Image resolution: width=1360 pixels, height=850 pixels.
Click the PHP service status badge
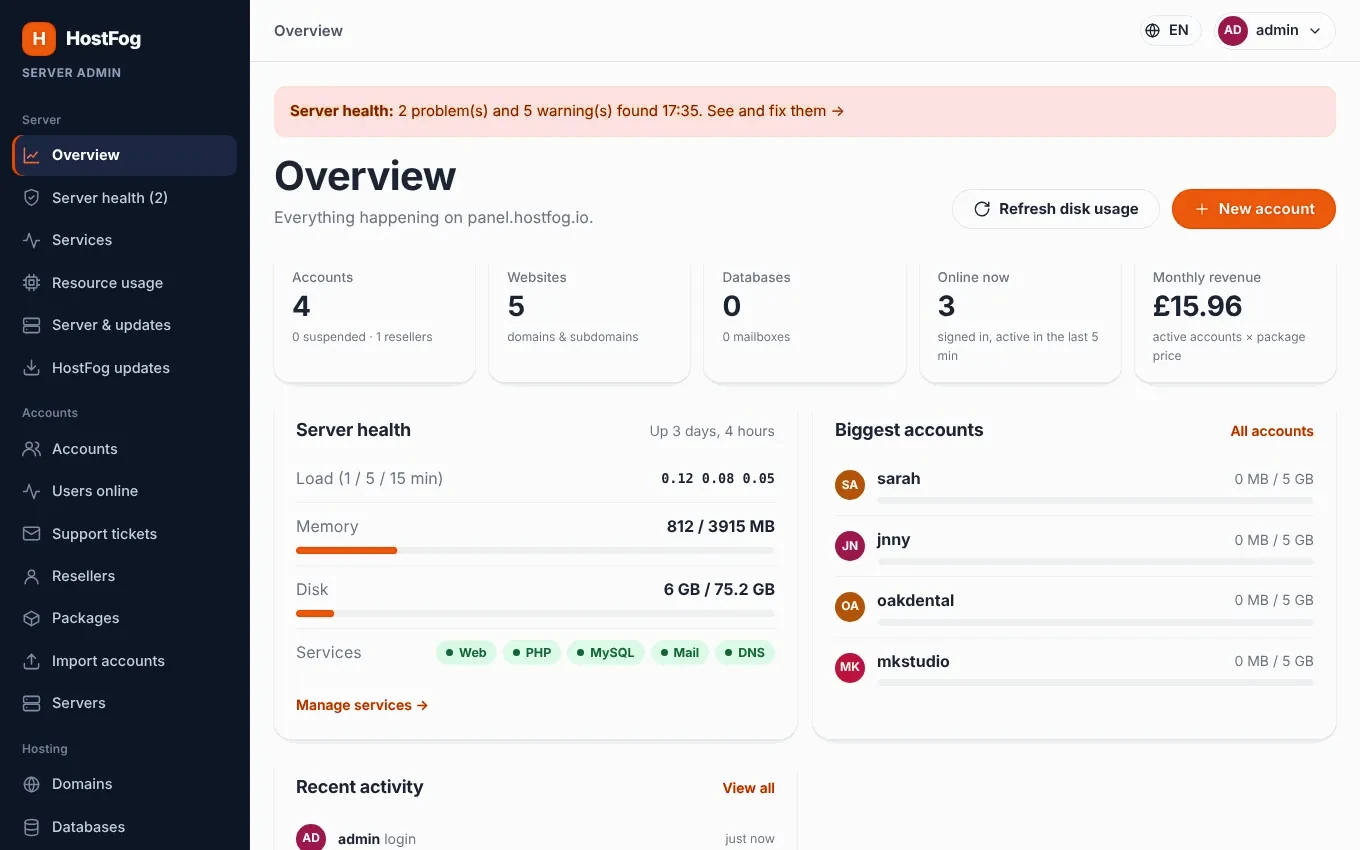tap(532, 653)
